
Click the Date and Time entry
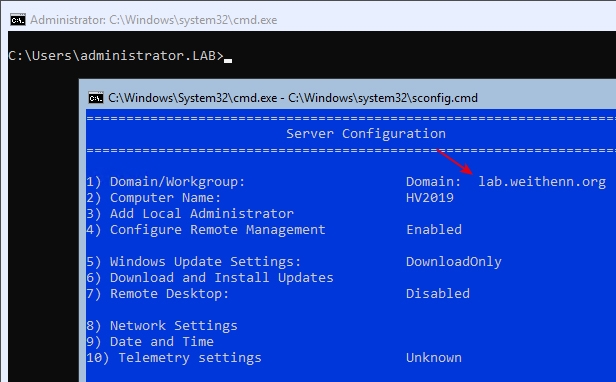click(x=150, y=342)
